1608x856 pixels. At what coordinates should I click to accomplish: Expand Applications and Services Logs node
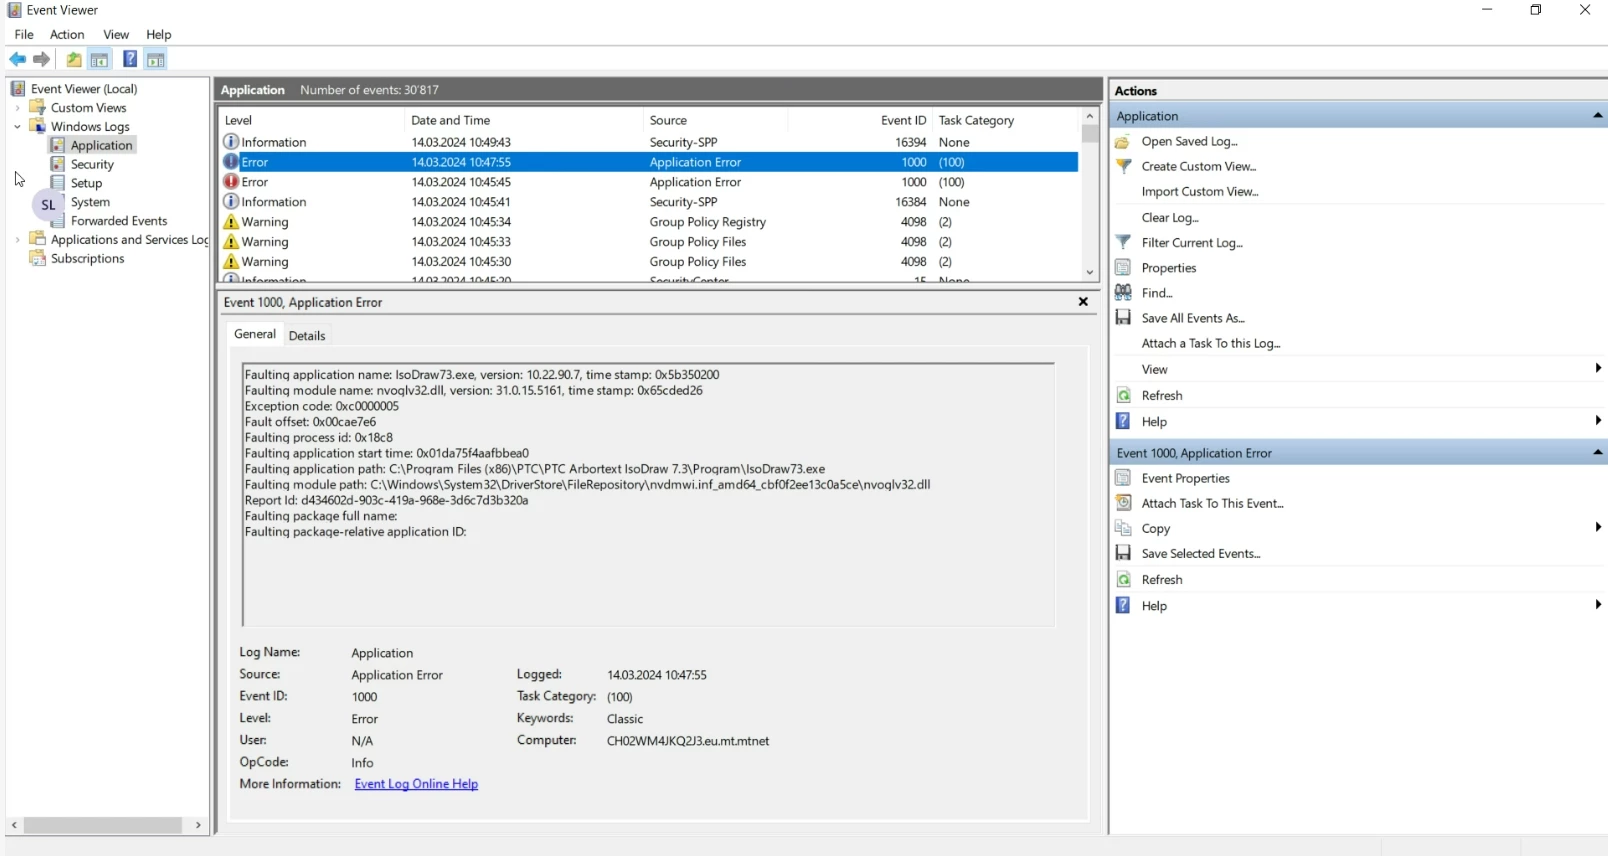pyautogui.click(x=17, y=240)
